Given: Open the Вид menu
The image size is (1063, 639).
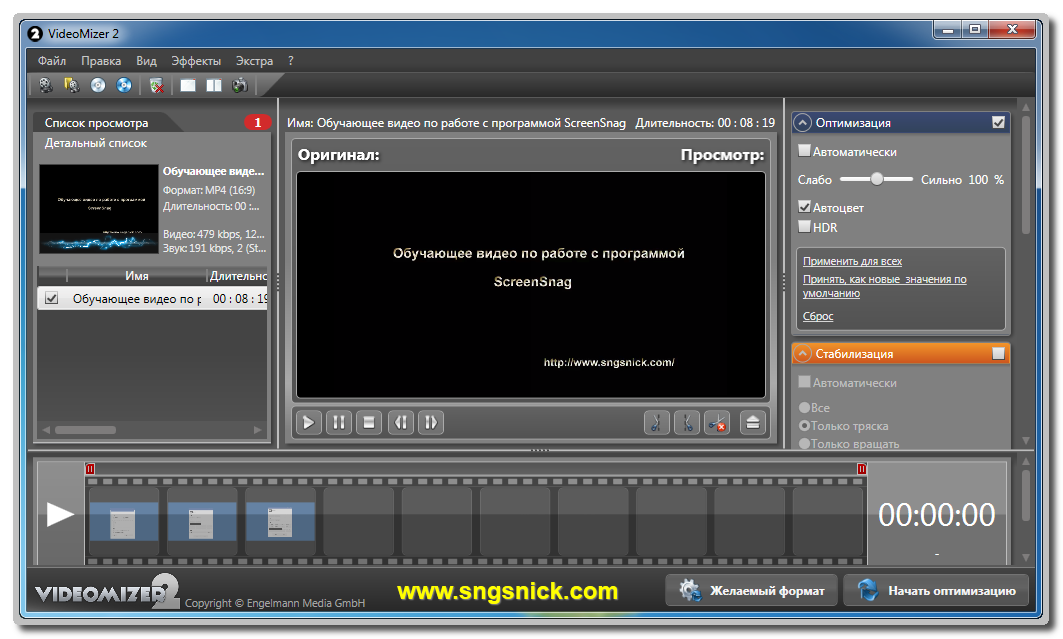Looking at the screenshot, I should click(x=146, y=61).
